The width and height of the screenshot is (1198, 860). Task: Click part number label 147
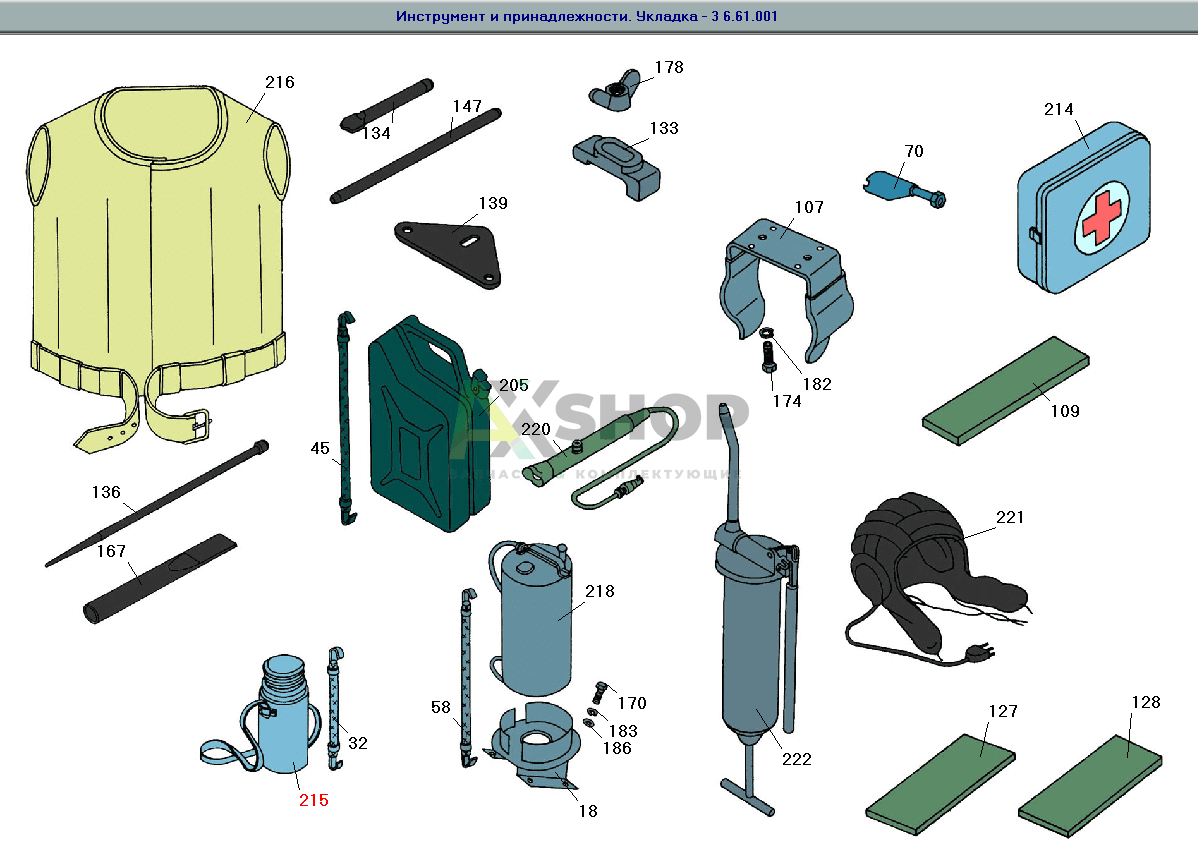467,106
